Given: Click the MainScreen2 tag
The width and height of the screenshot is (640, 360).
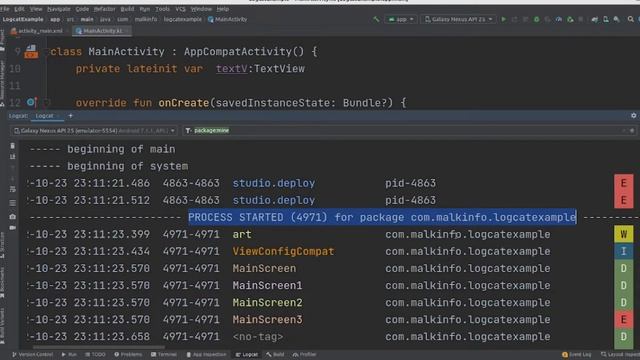Looking at the screenshot, I should [267, 302].
